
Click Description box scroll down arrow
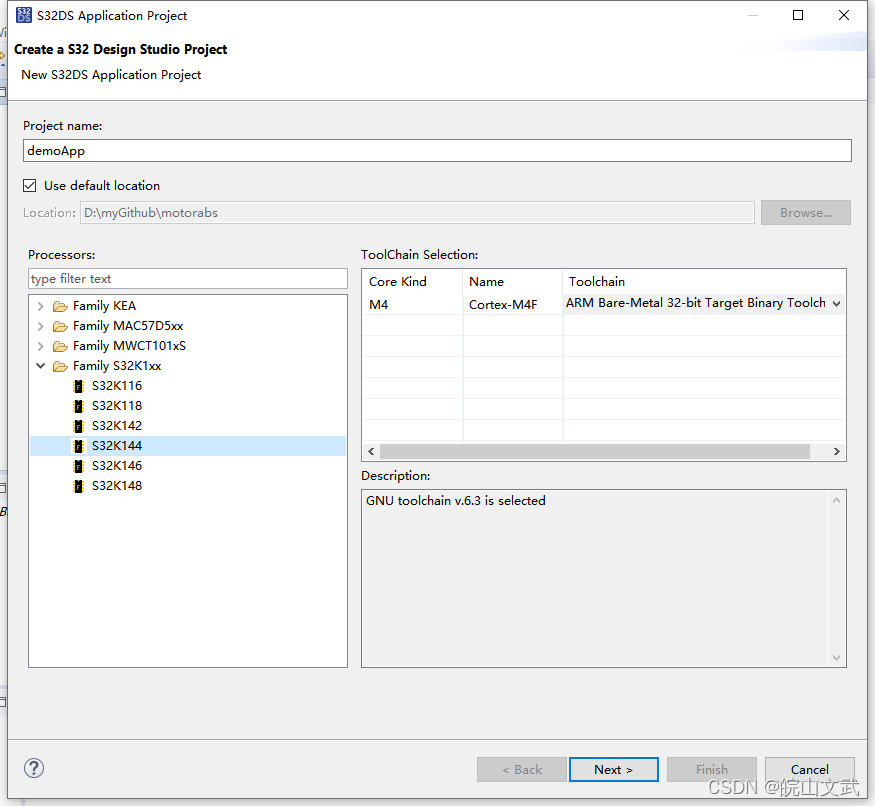[836, 658]
